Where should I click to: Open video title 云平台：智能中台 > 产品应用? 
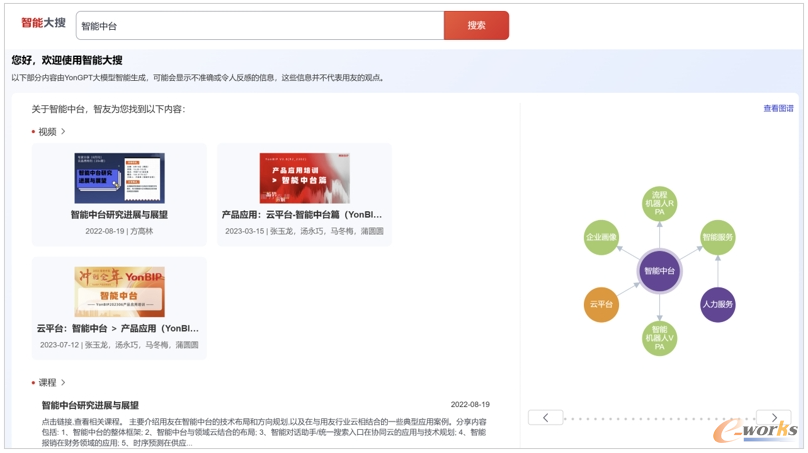117,328
